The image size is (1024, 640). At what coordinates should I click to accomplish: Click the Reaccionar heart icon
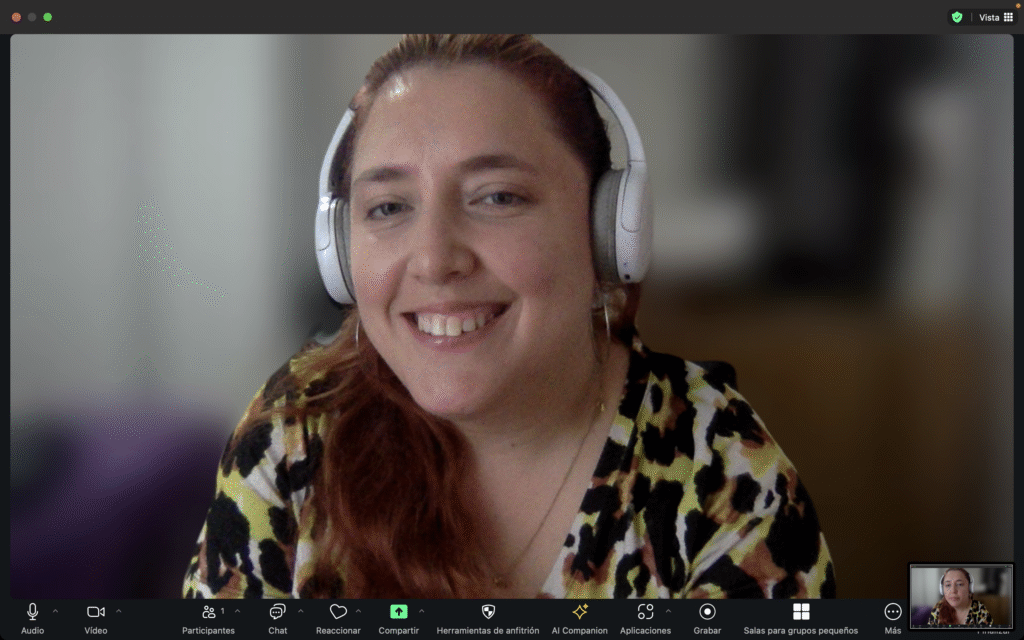click(x=338, y=611)
